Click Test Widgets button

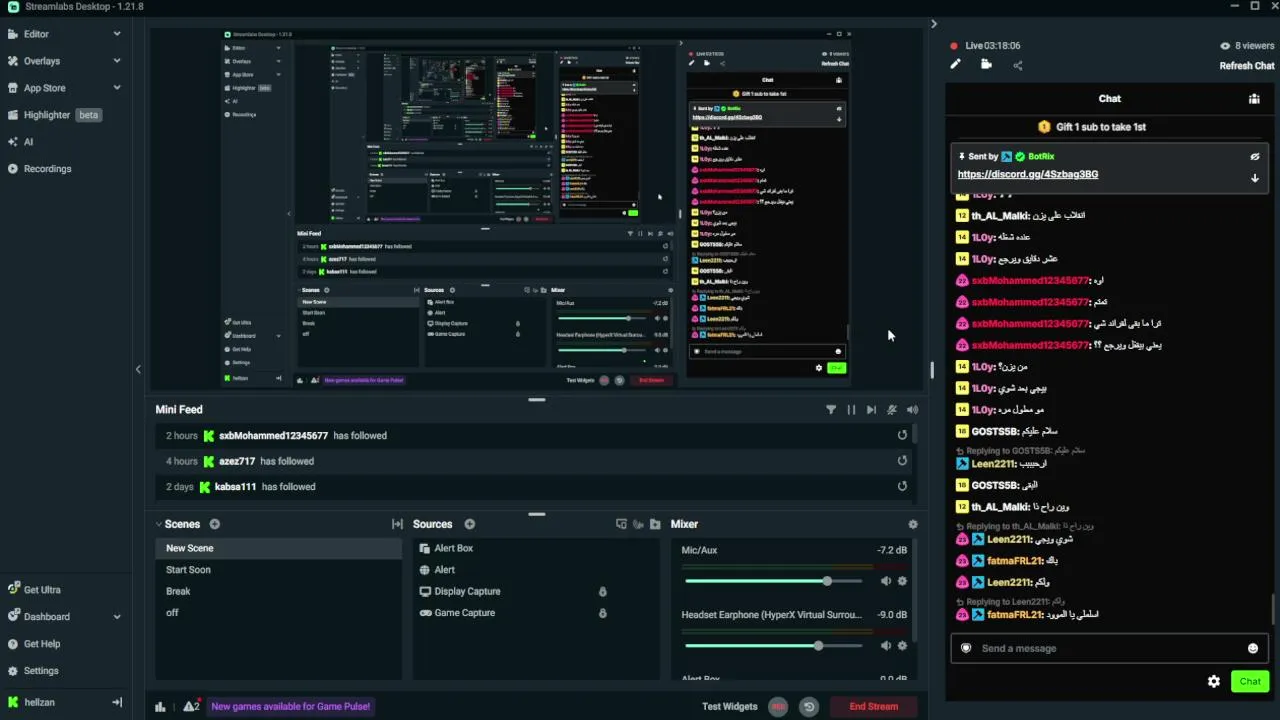pyautogui.click(x=730, y=707)
